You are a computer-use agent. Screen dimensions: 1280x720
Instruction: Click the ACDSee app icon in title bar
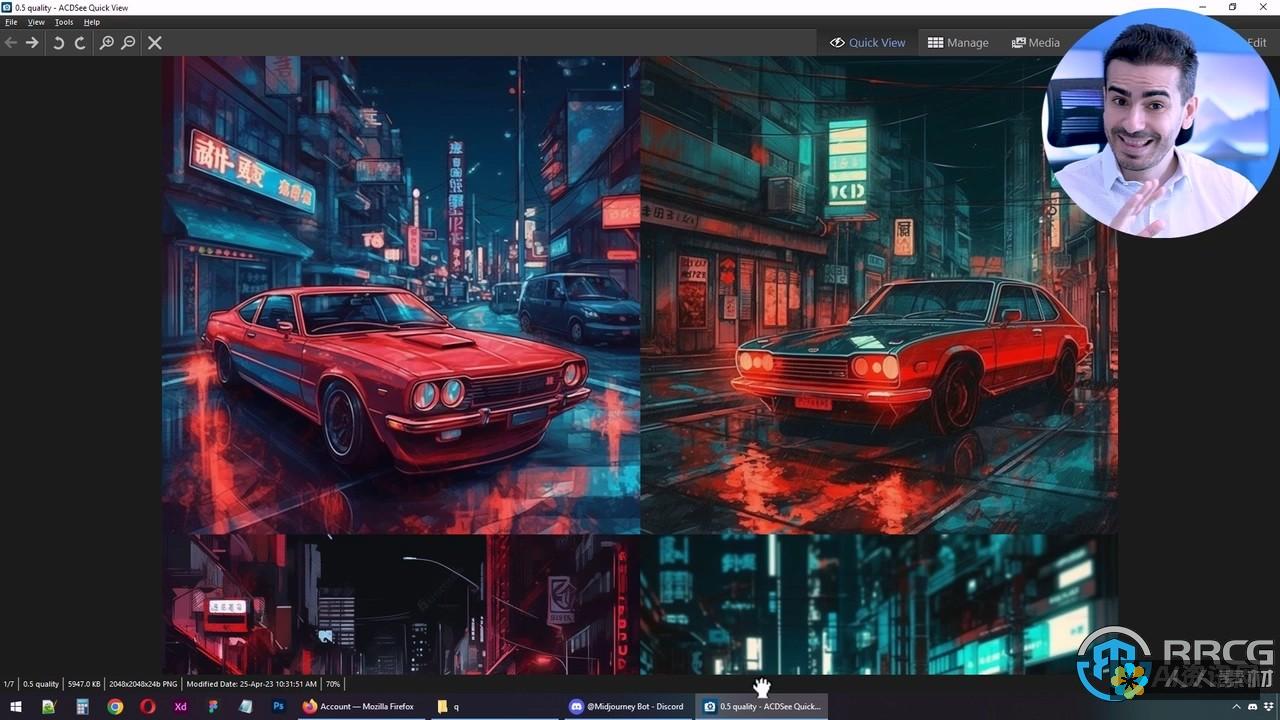[x=7, y=7]
